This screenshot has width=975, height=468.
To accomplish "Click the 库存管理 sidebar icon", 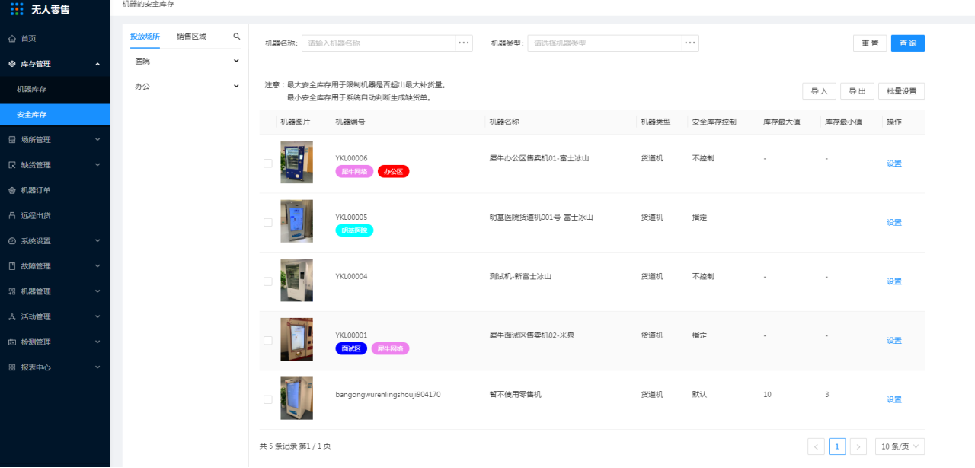I will 12,64.
